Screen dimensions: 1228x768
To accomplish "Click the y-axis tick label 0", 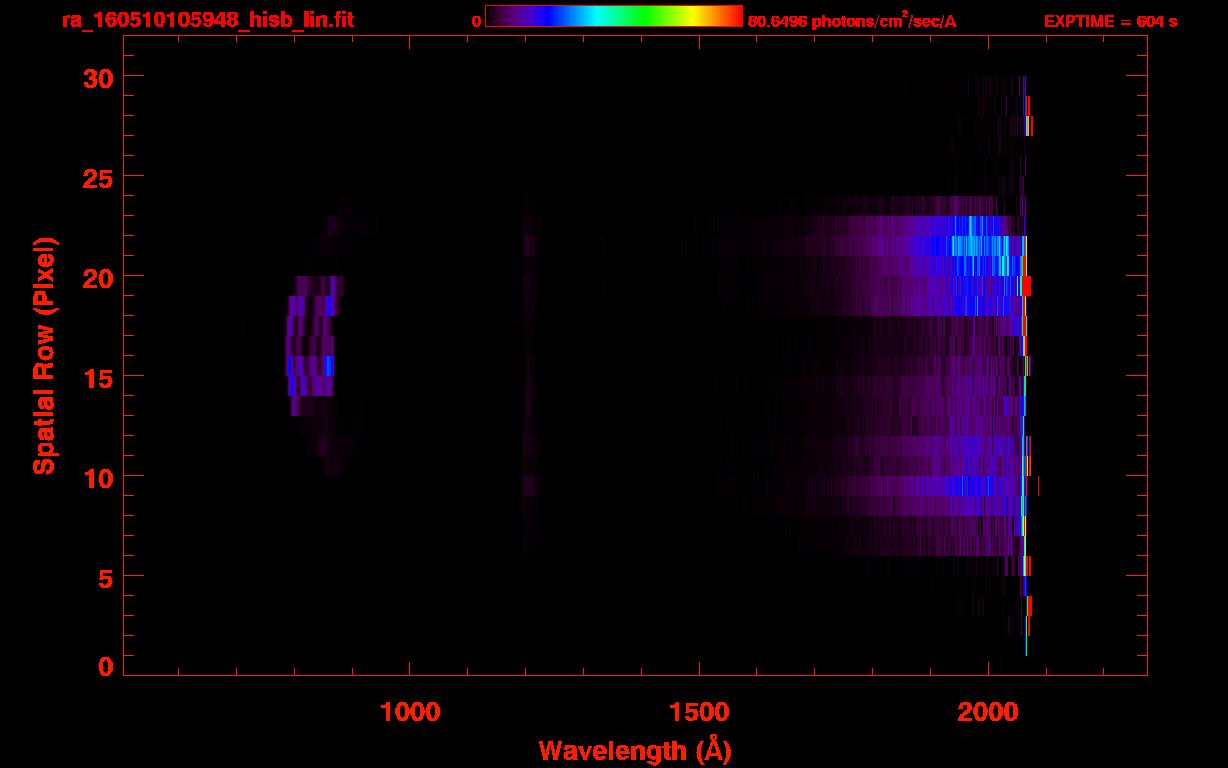I will 104,666.
